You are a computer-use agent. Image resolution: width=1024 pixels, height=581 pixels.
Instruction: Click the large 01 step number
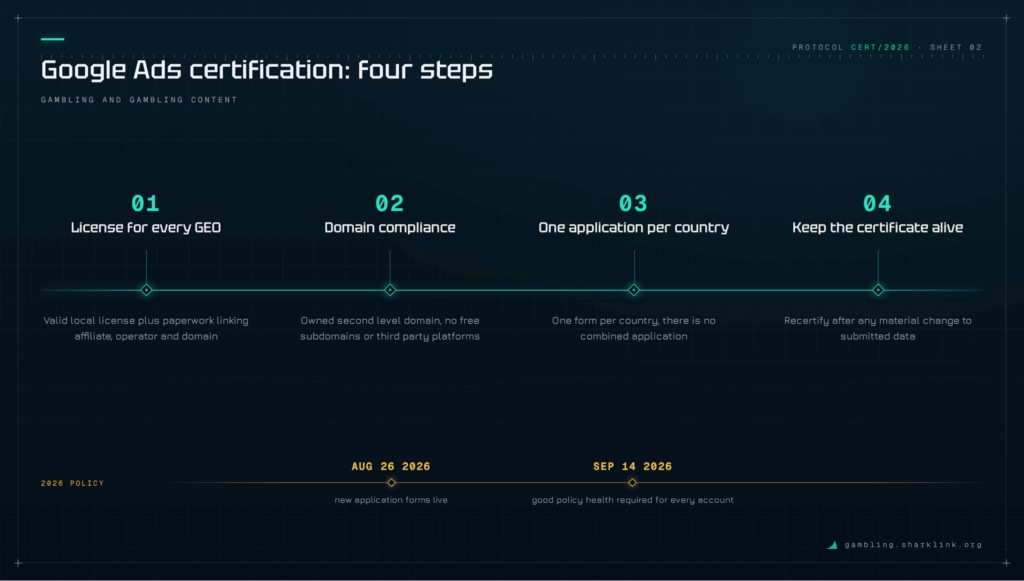[145, 203]
